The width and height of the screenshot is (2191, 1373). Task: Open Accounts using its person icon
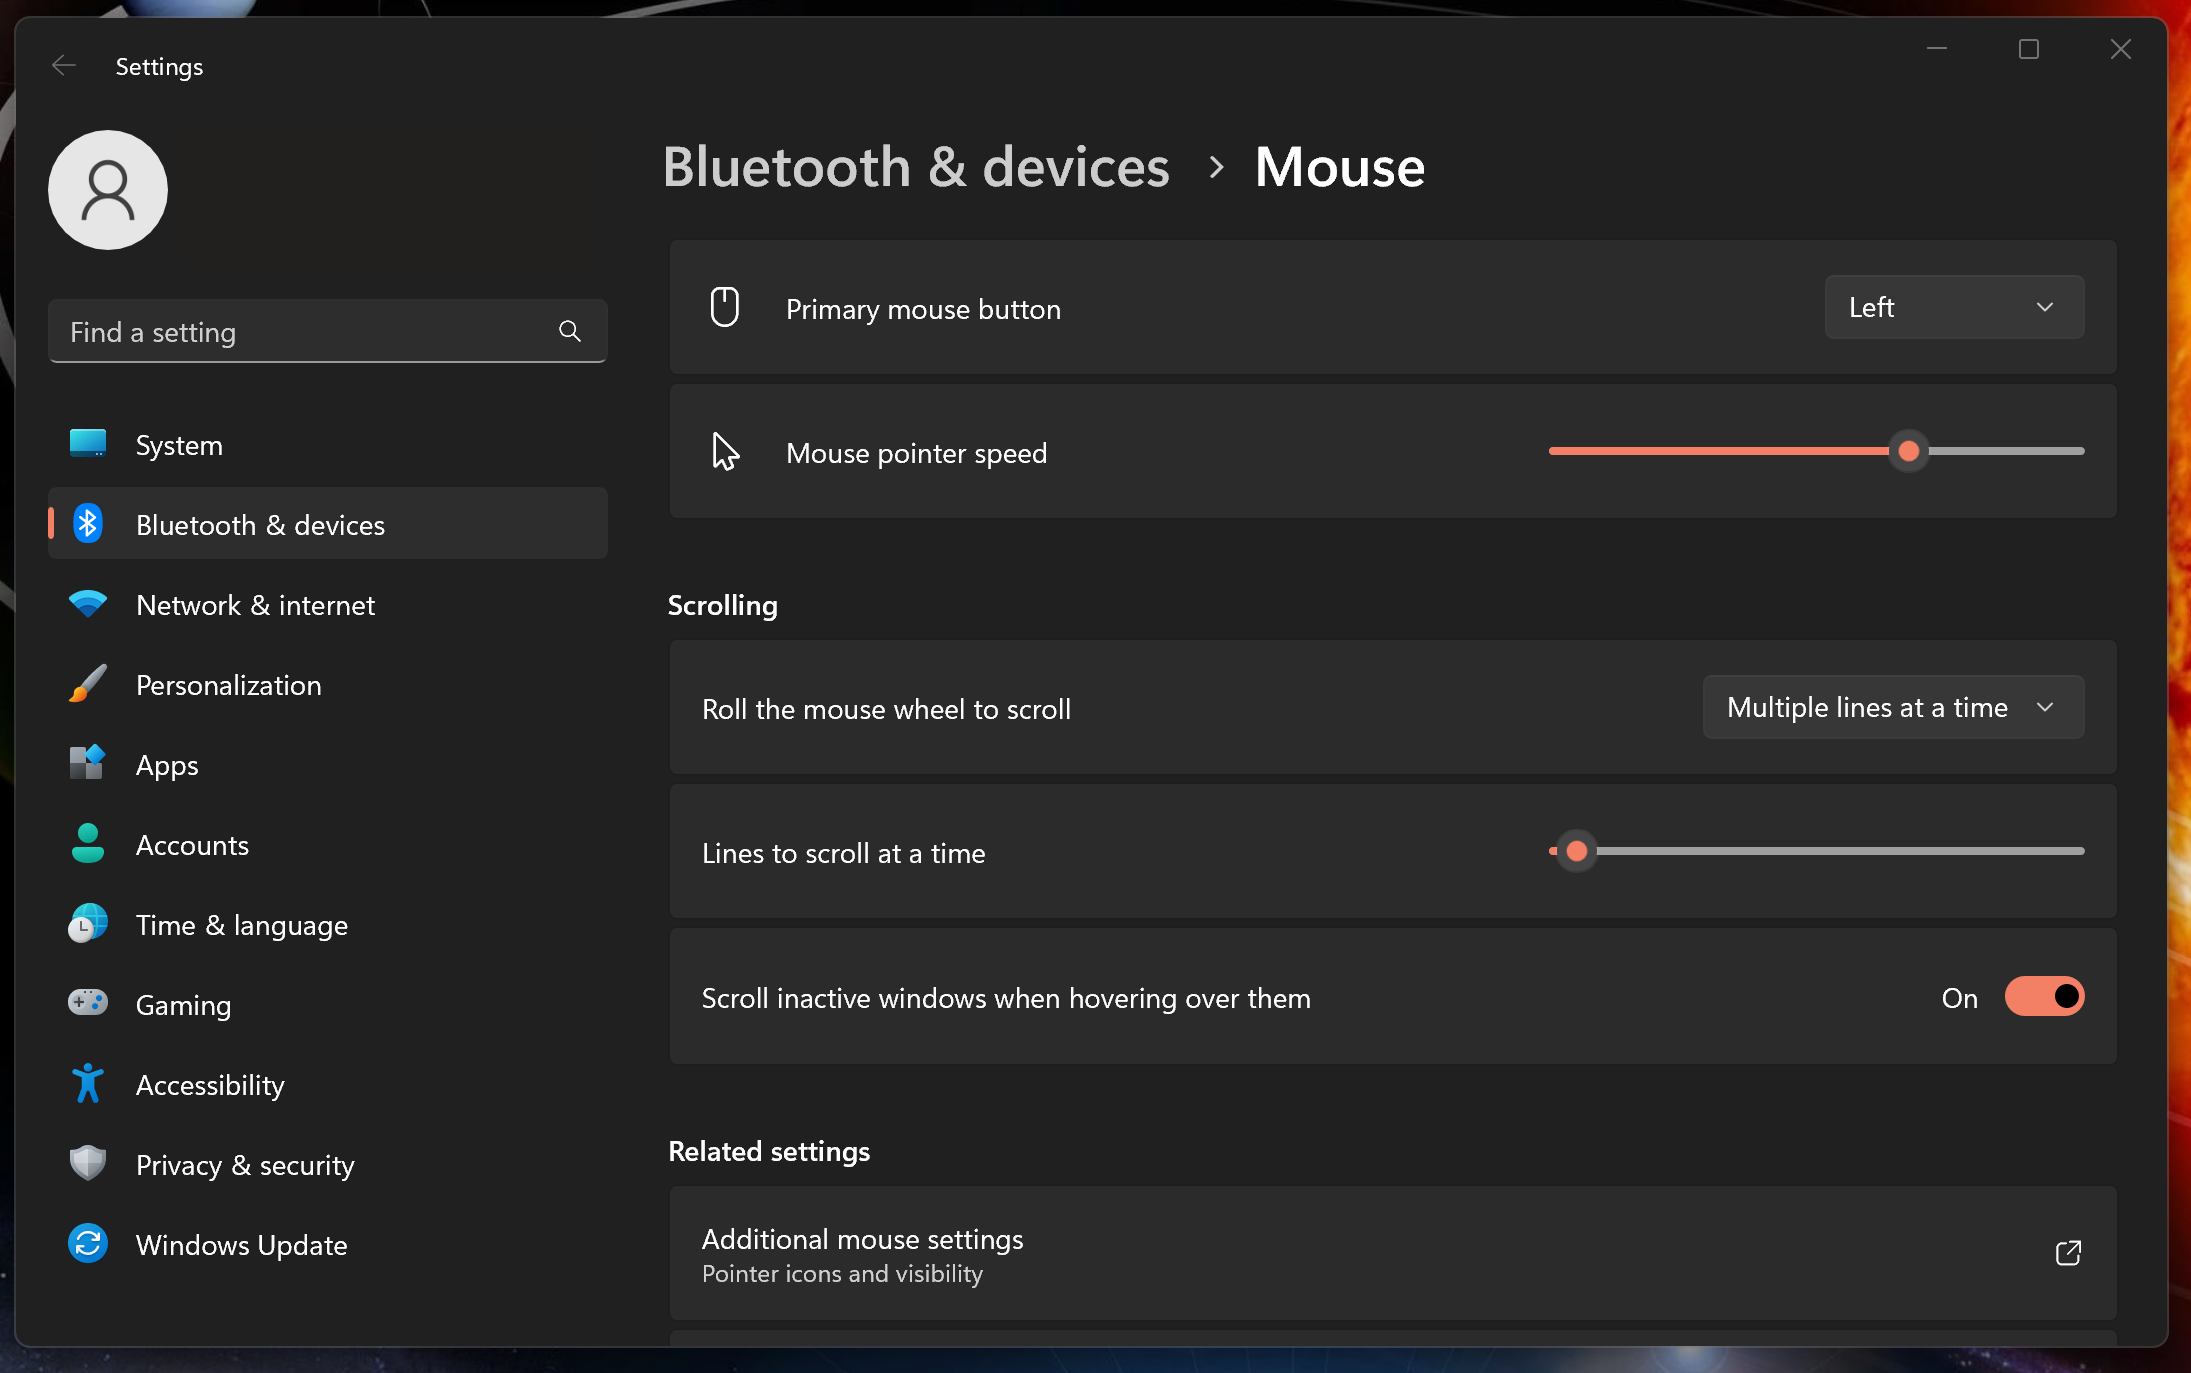pyautogui.click(x=88, y=844)
